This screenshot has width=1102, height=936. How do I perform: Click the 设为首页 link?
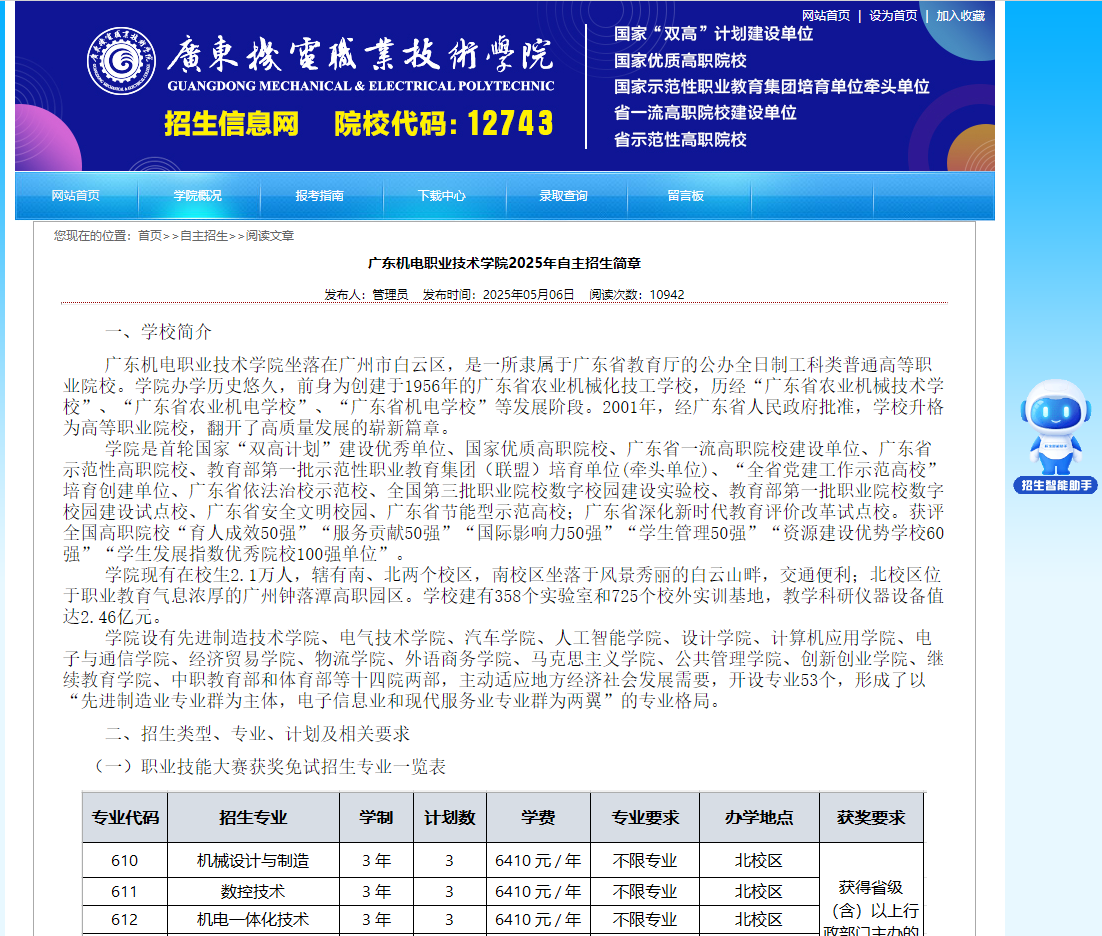point(894,15)
